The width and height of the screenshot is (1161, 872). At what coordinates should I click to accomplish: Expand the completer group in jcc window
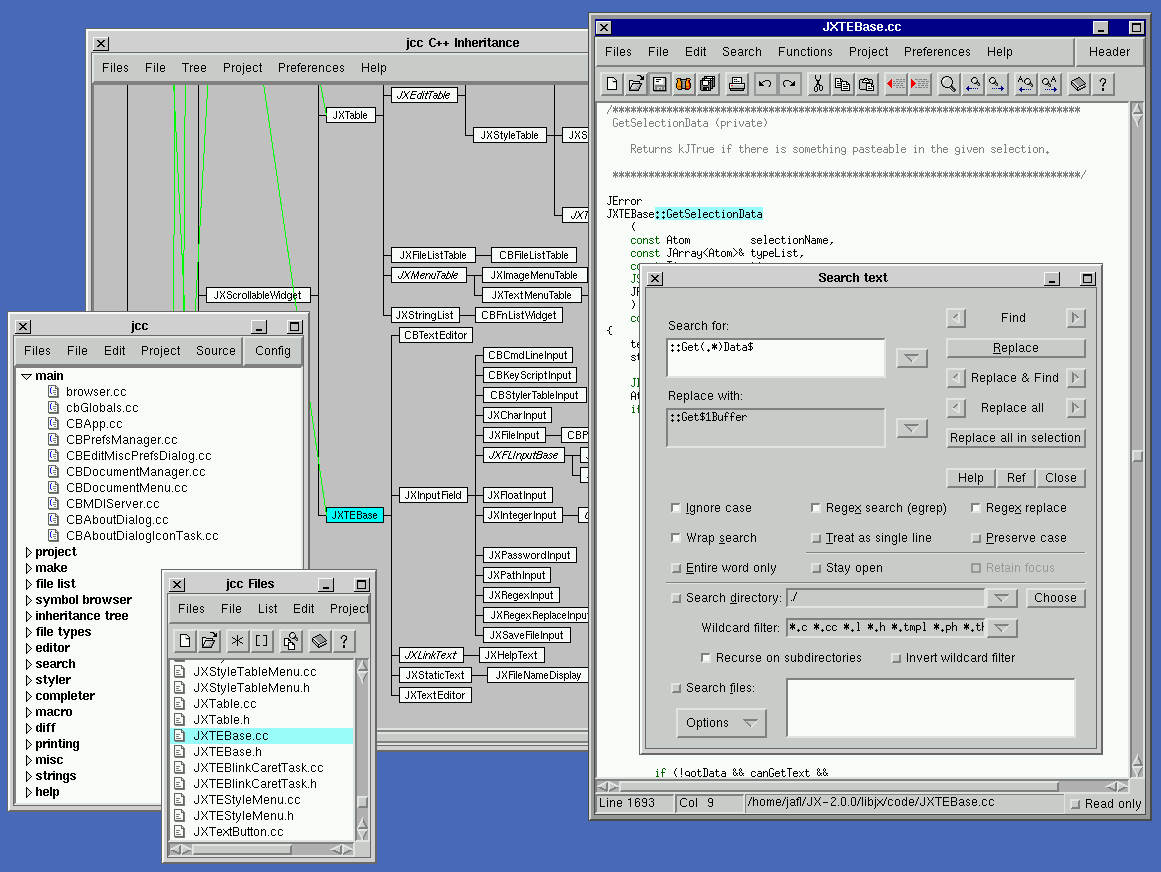click(28, 697)
